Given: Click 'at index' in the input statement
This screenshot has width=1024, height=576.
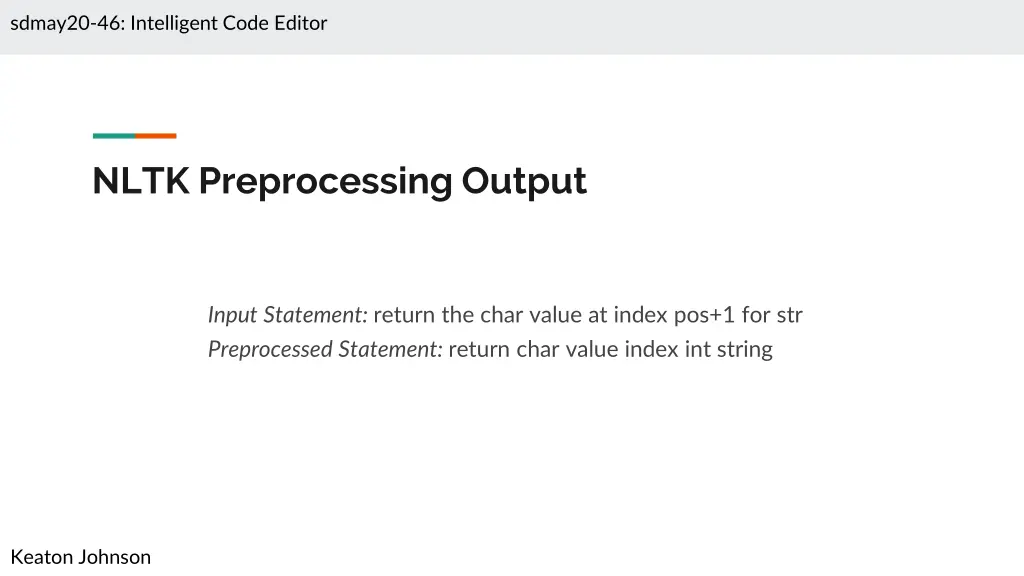Looking at the screenshot, I should tap(626, 315).
